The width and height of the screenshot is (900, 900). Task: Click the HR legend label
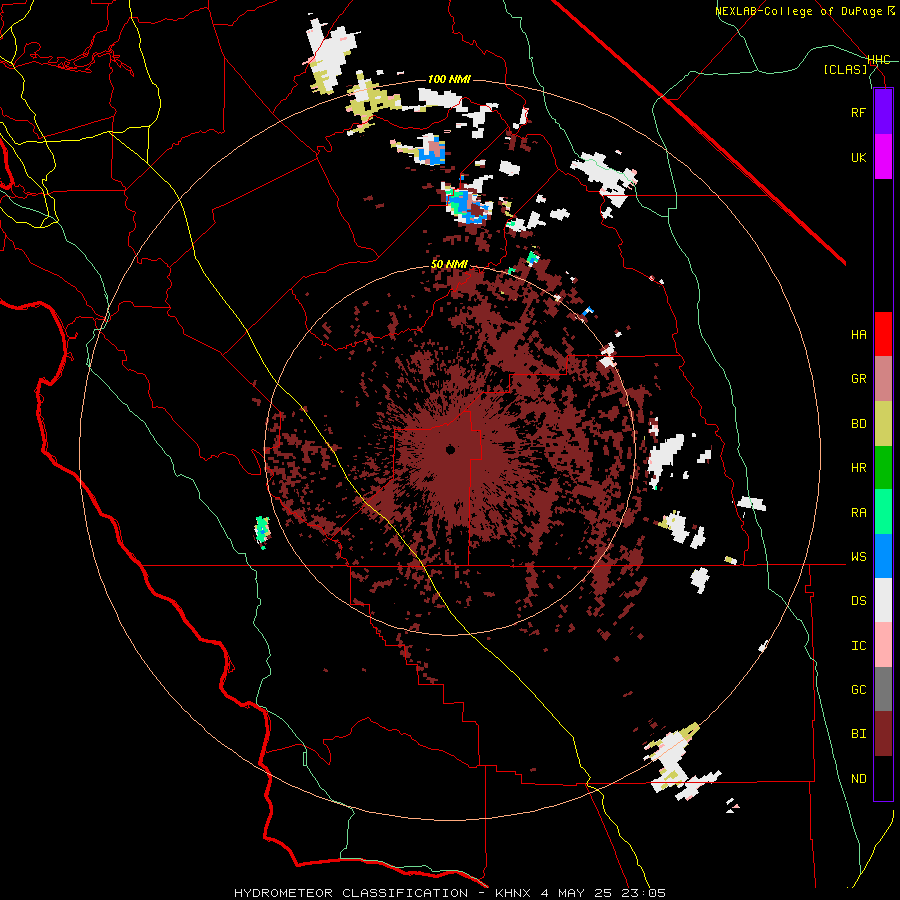858,468
